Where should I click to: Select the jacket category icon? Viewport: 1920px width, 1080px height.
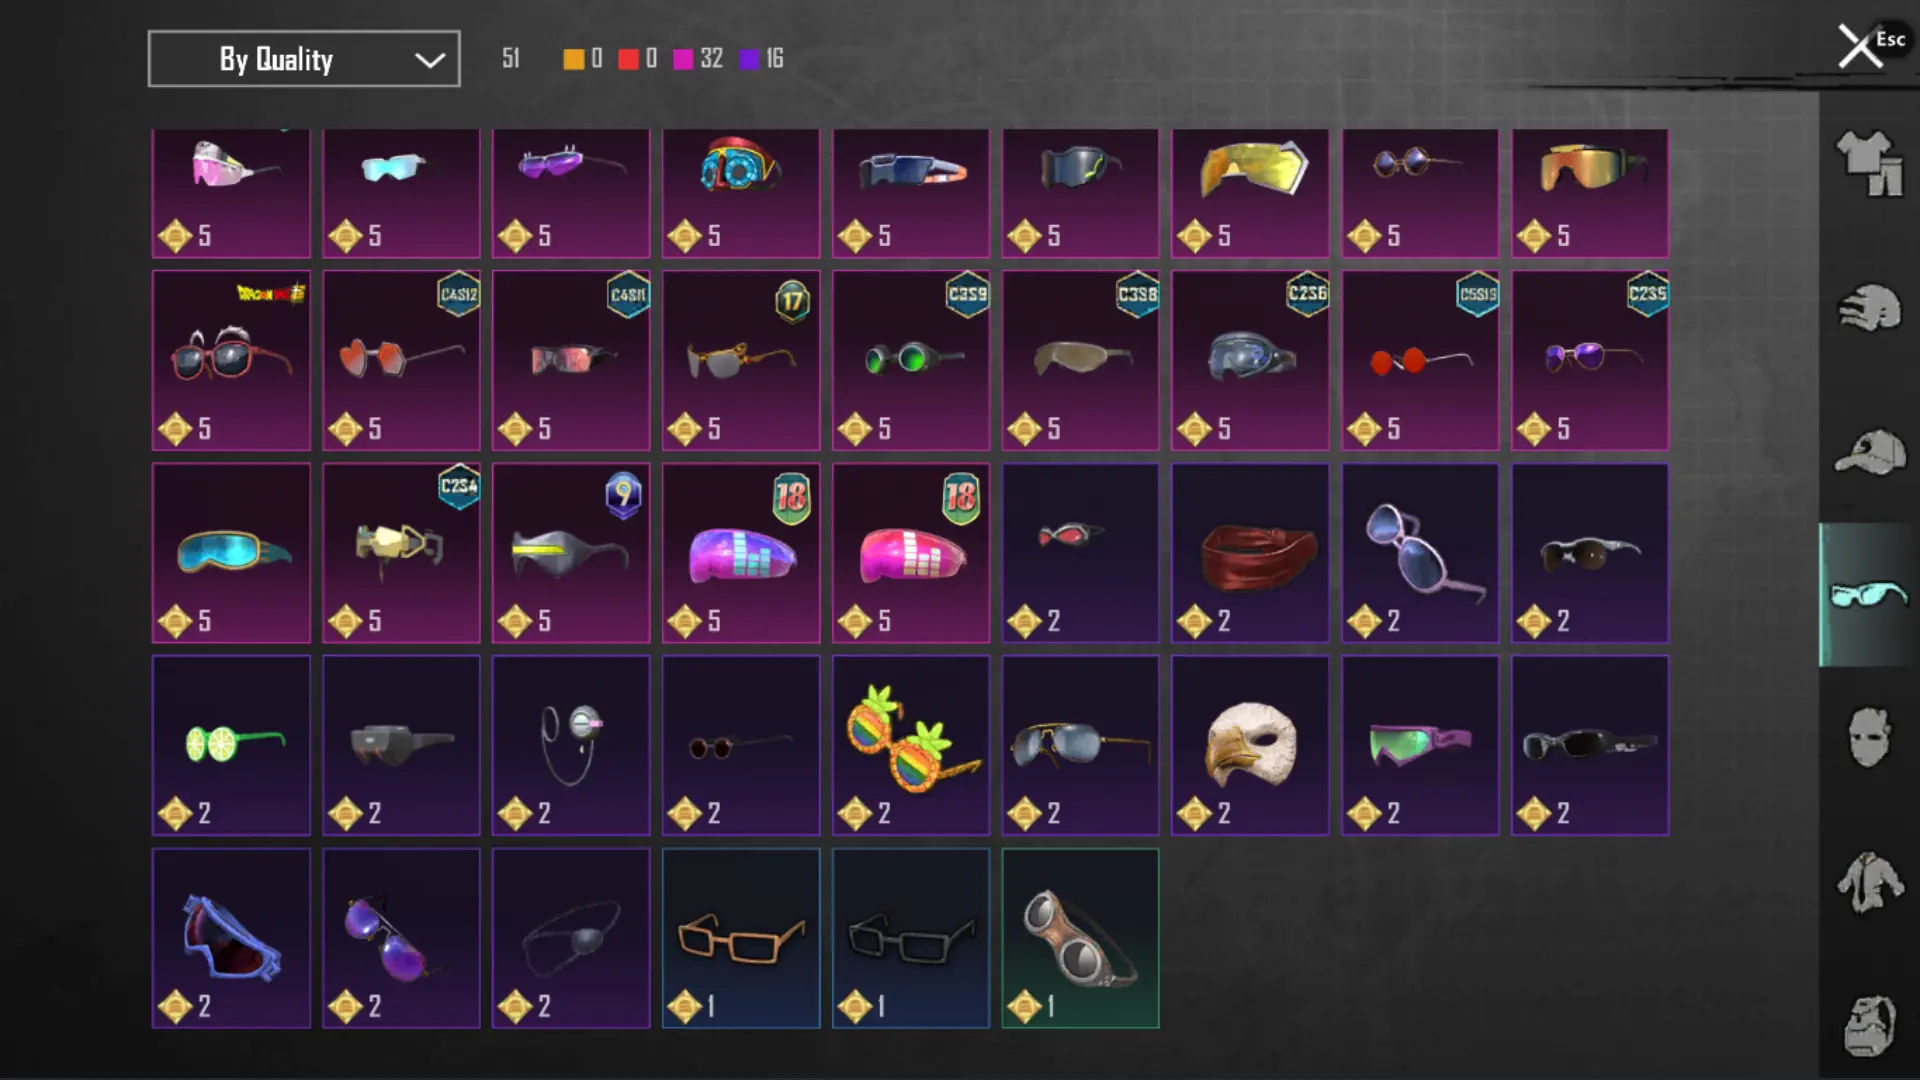click(x=1869, y=882)
